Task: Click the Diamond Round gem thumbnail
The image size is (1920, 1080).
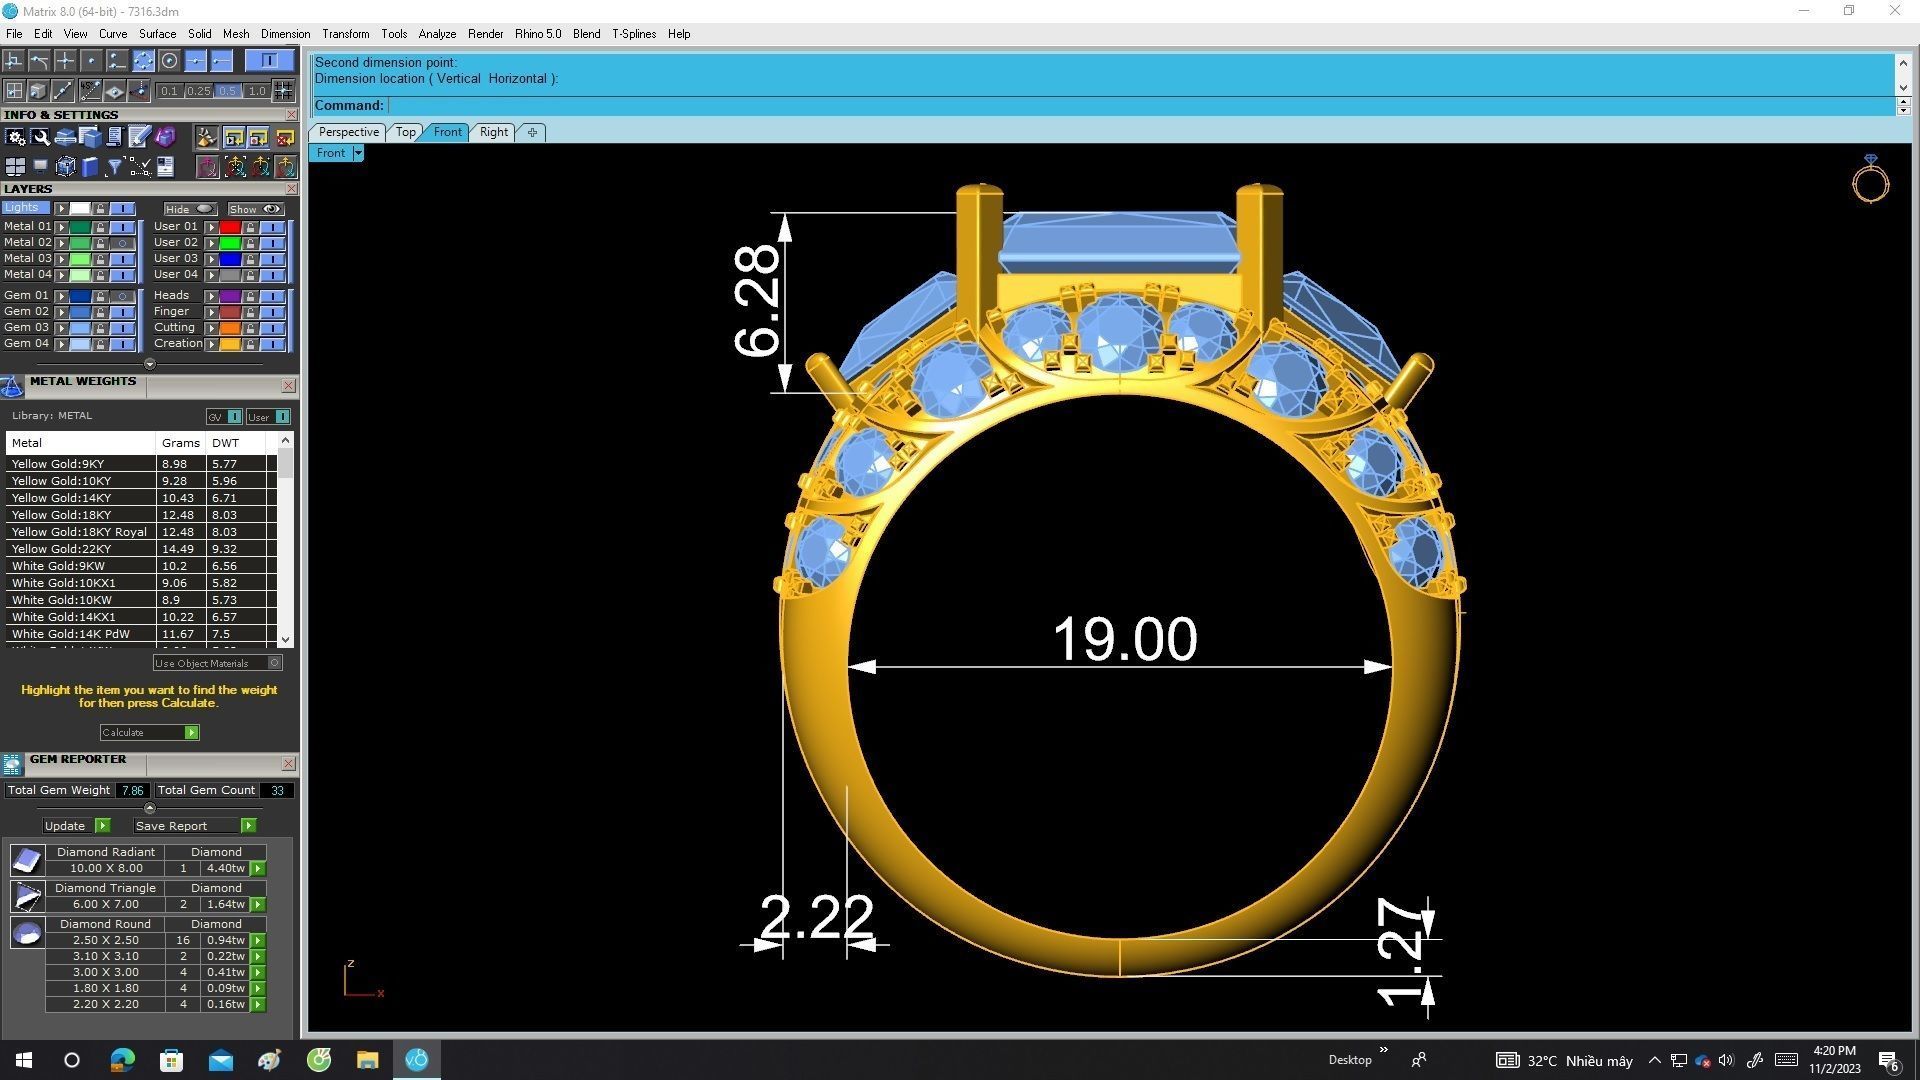Action: [27, 933]
